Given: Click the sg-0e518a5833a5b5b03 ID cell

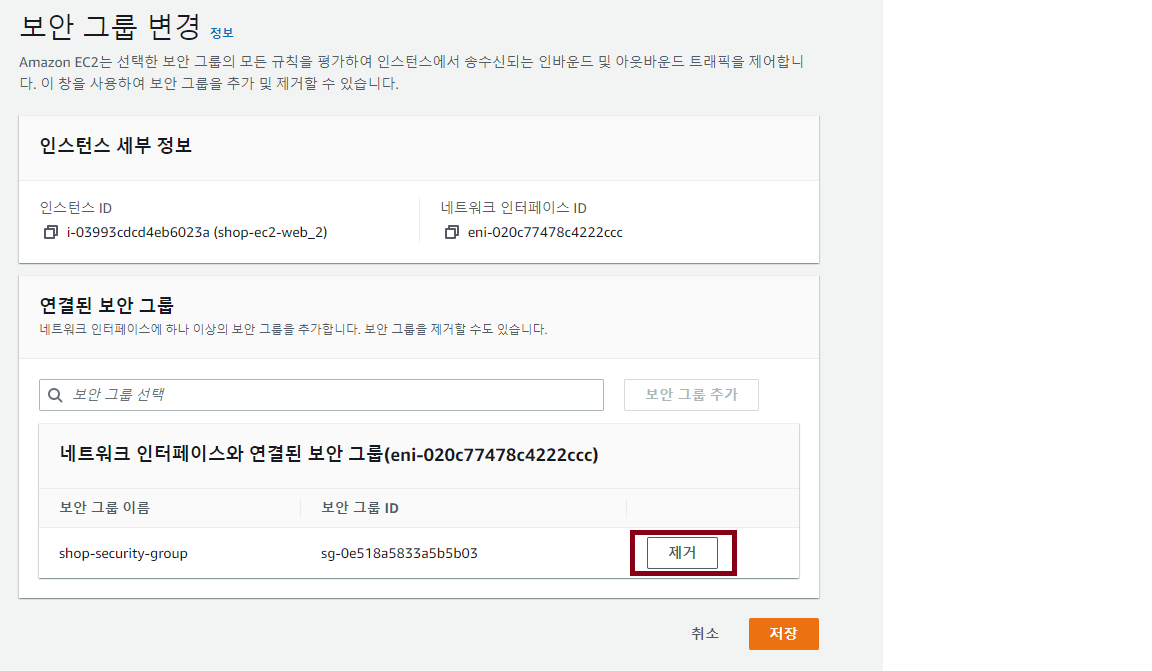Looking at the screenshot, I should click(x=399, y=553).
